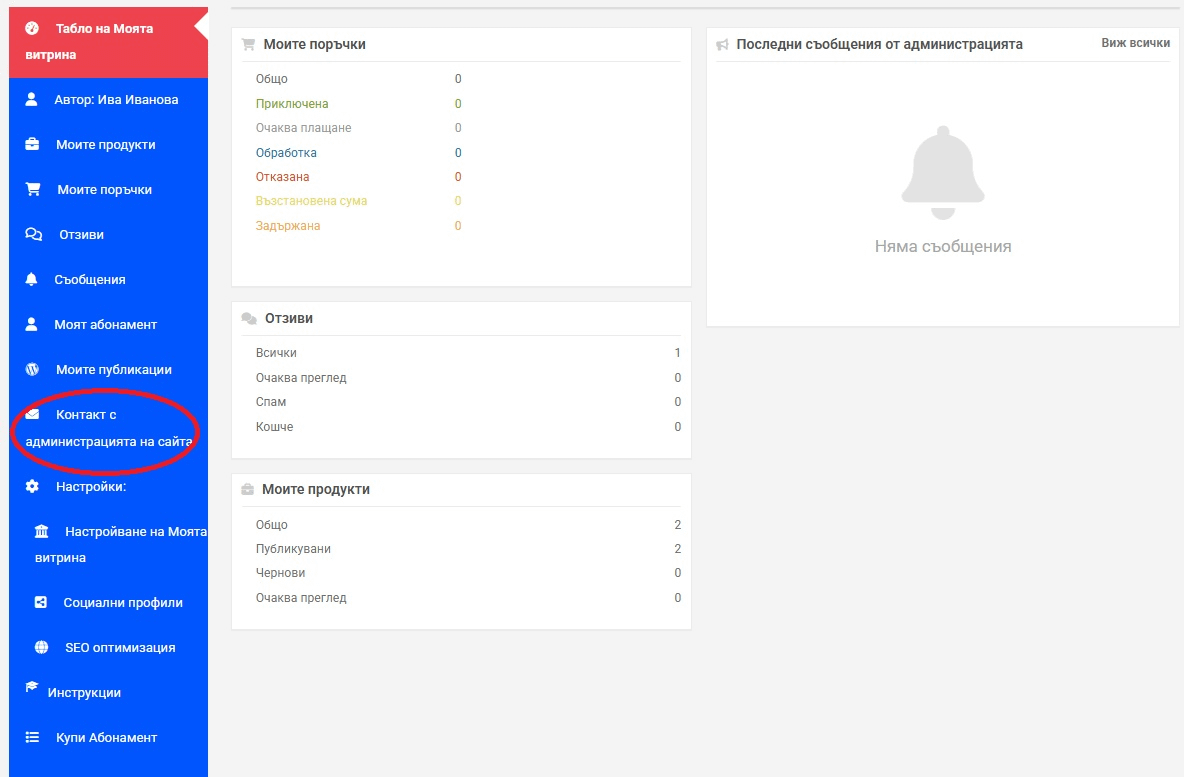Open the Моят абонамент menu item

tap(105, 324)
